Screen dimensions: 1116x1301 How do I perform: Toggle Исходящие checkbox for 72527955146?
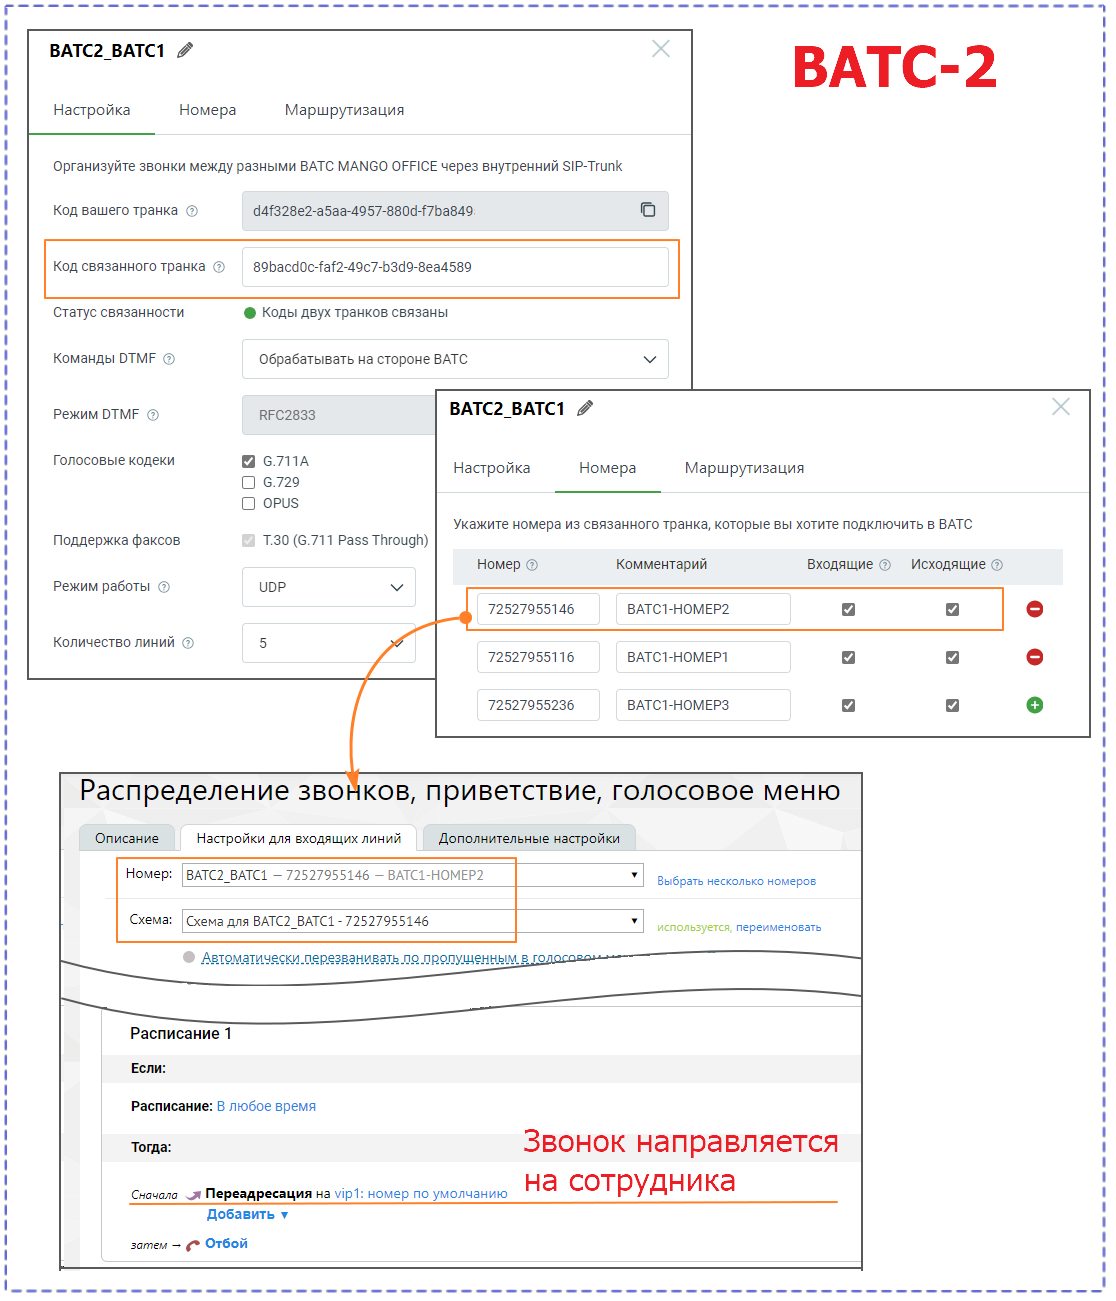coord(952,609)
